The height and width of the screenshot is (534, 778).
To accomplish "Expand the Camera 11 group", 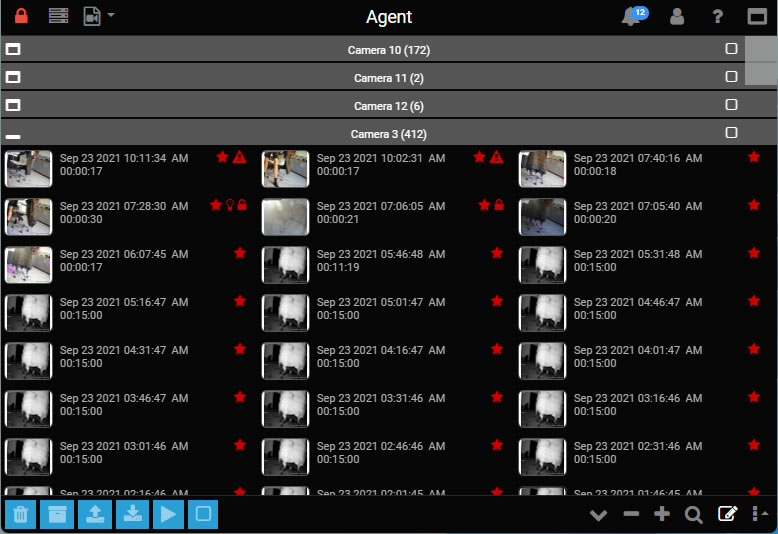I will 14,77.
